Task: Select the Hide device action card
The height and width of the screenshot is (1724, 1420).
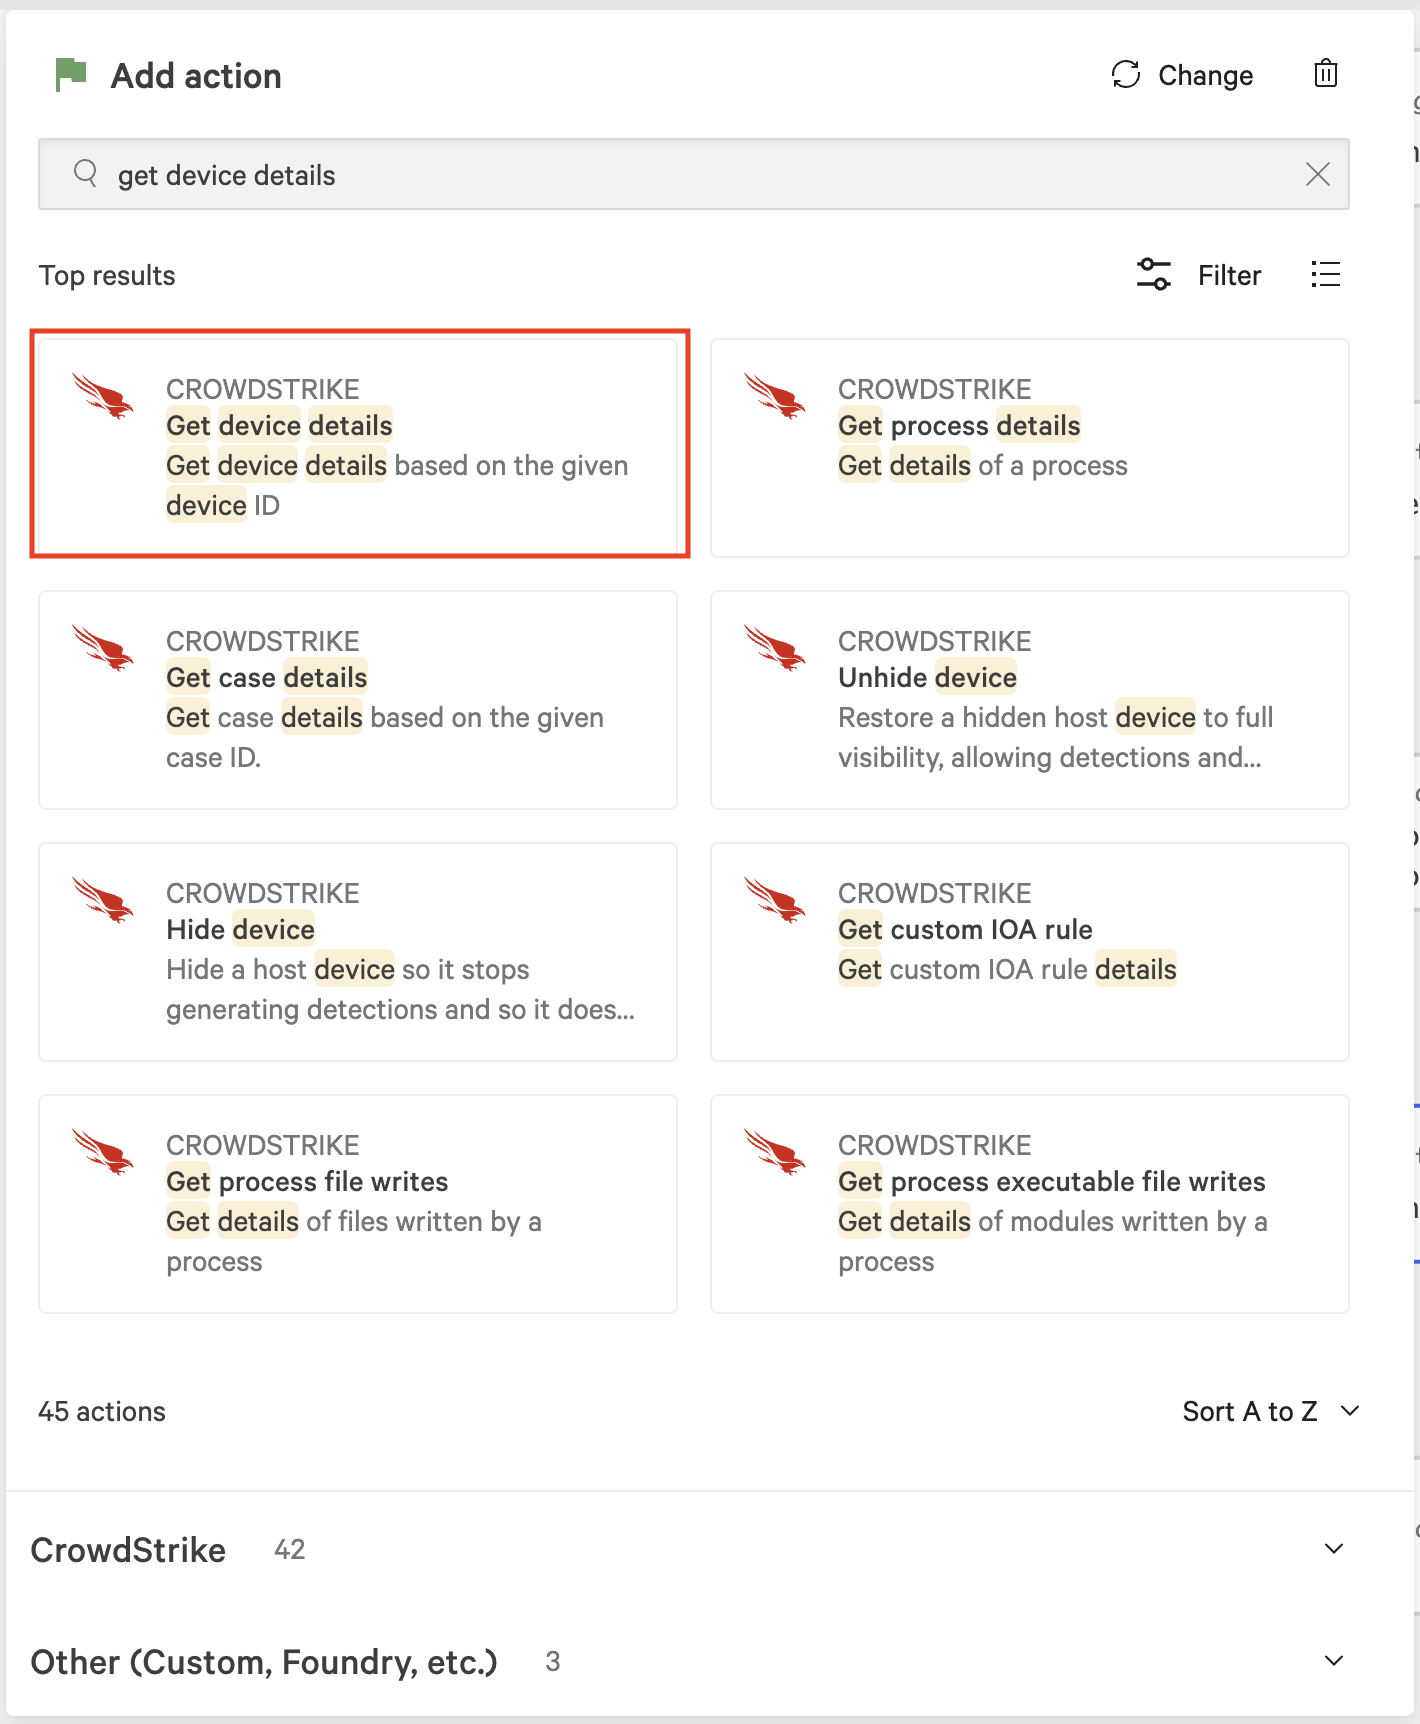Action: tap(357, 951)
